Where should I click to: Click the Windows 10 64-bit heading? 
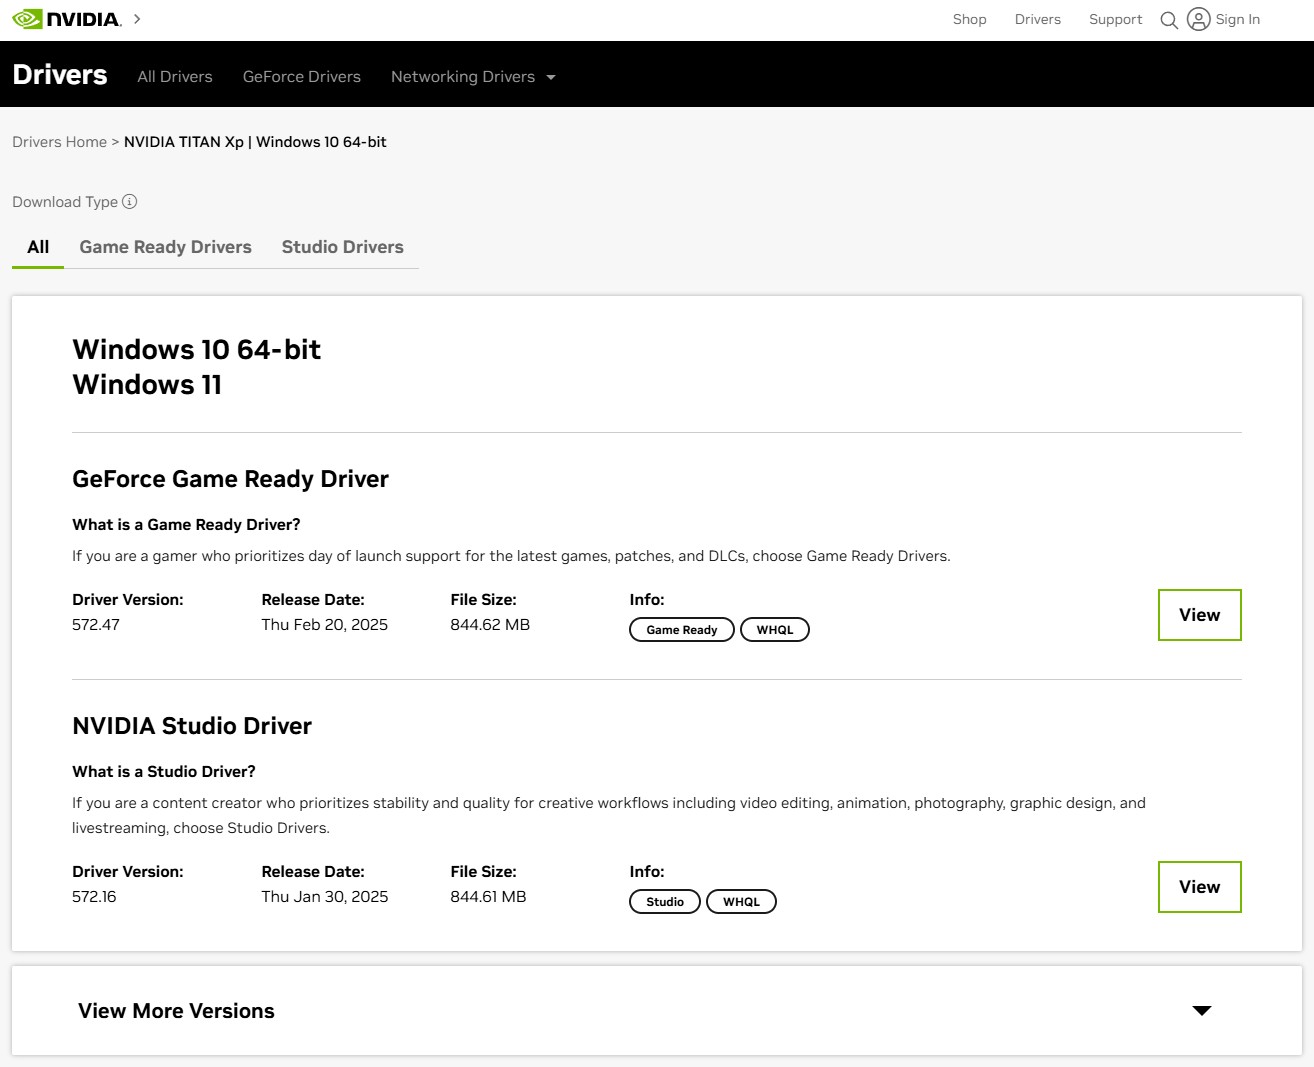coord(196,349)
